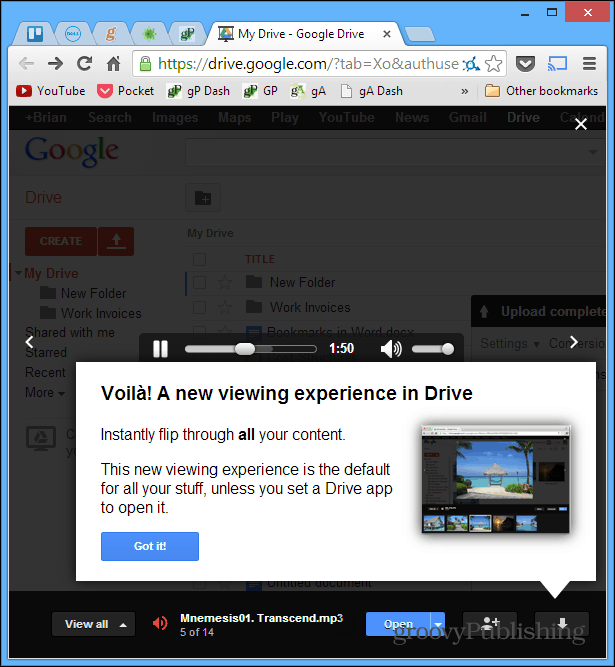Reload the page

pos(84,64)
